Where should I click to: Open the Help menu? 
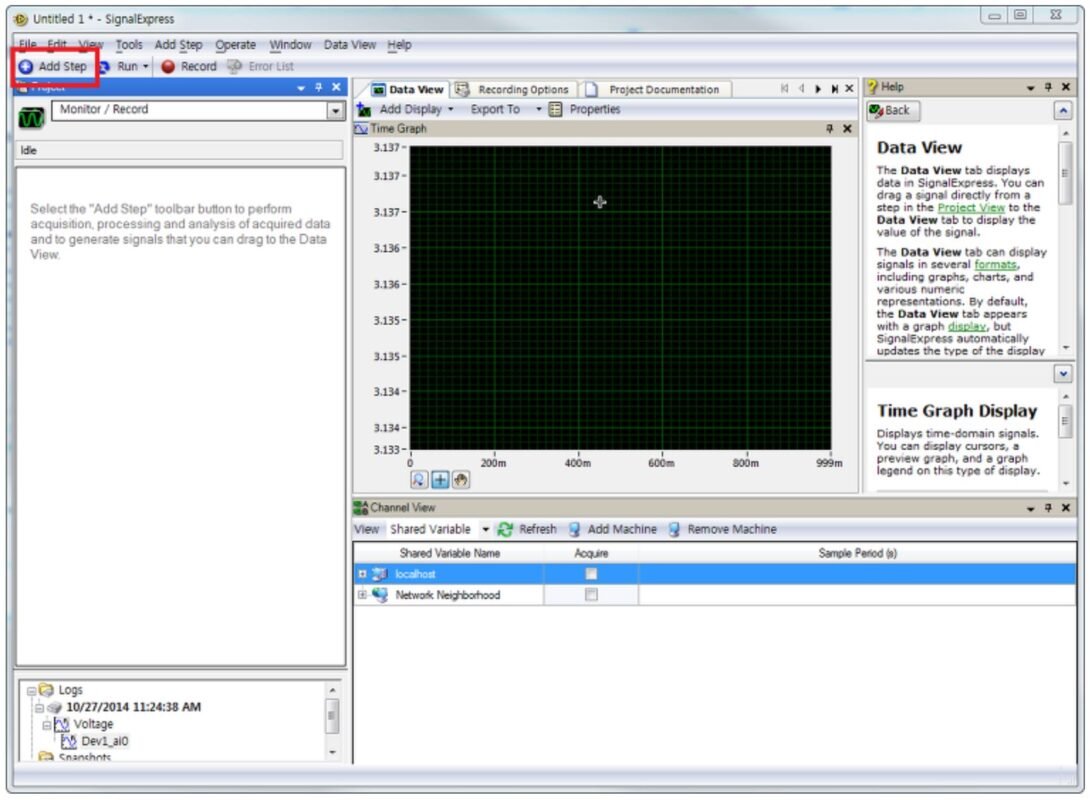399,45
